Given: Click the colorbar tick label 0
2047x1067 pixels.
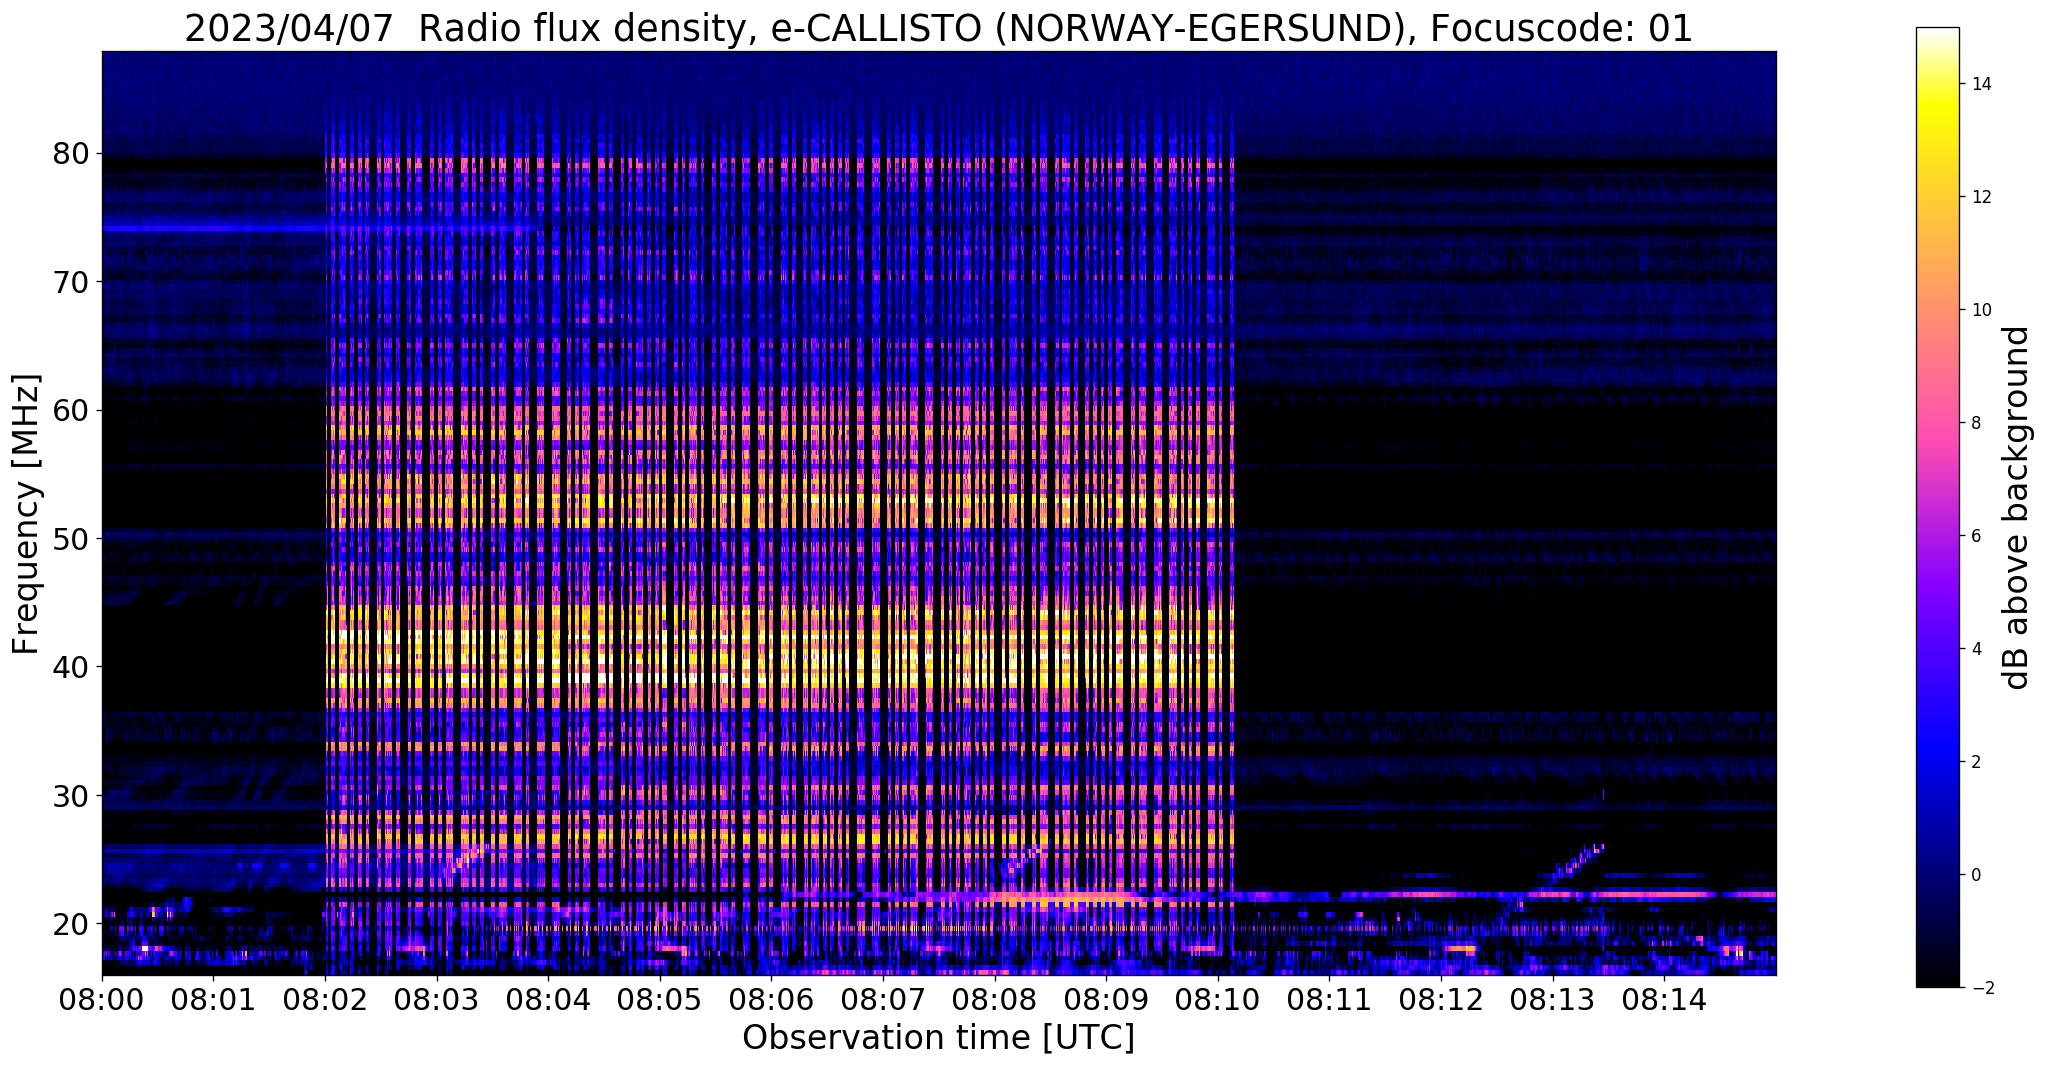Looking at the screenshot, I should [x=1975, y=875].
